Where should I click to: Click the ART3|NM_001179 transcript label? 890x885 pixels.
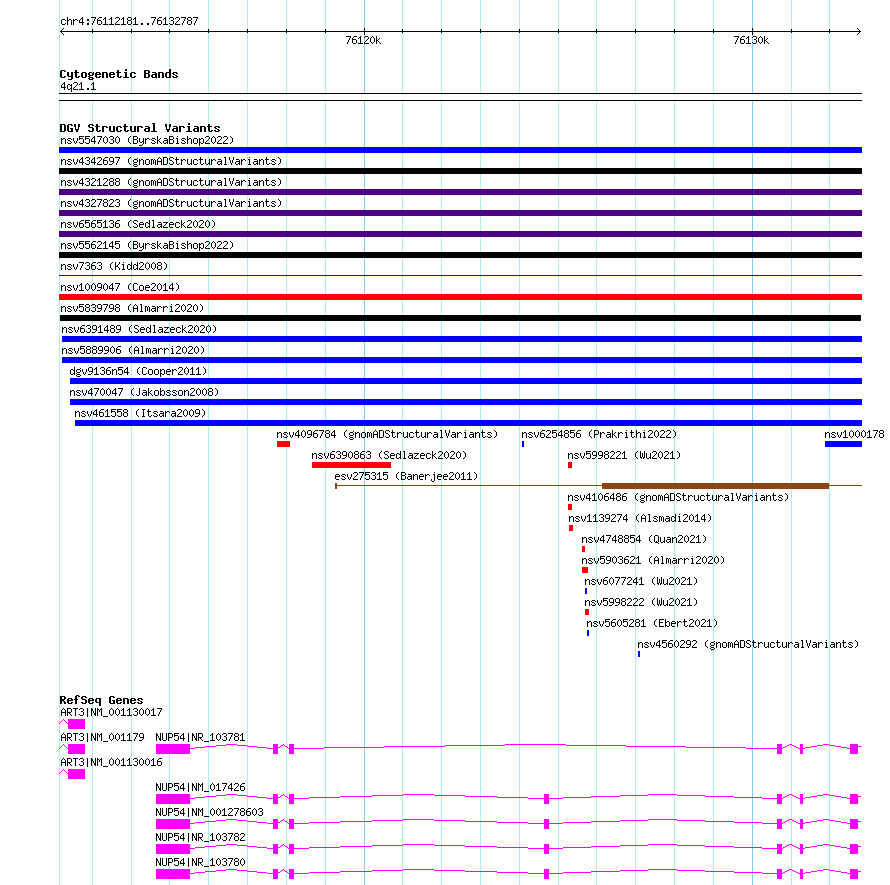point(102,737)
